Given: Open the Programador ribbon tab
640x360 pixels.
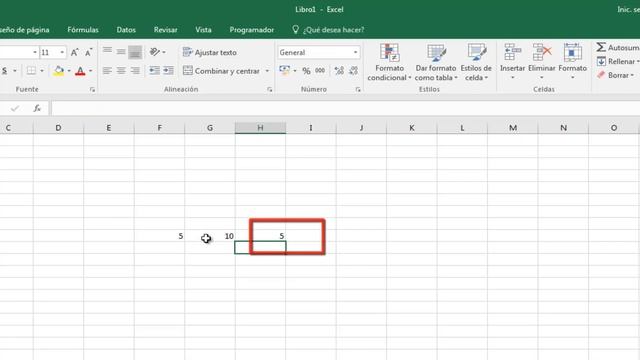Looking at the screenshot, I should click(x=251, y=30).
